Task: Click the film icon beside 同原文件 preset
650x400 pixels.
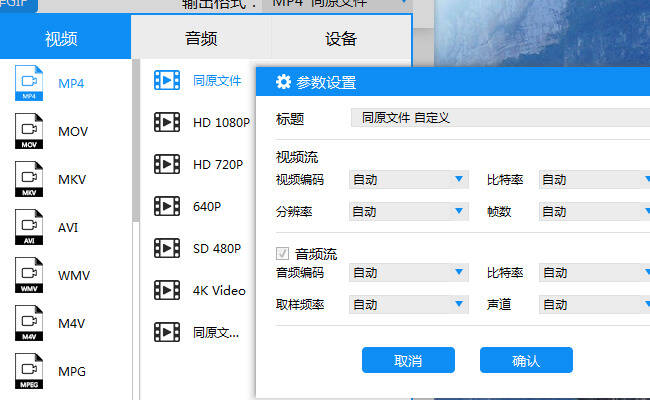Action: (x=167, y=80)
